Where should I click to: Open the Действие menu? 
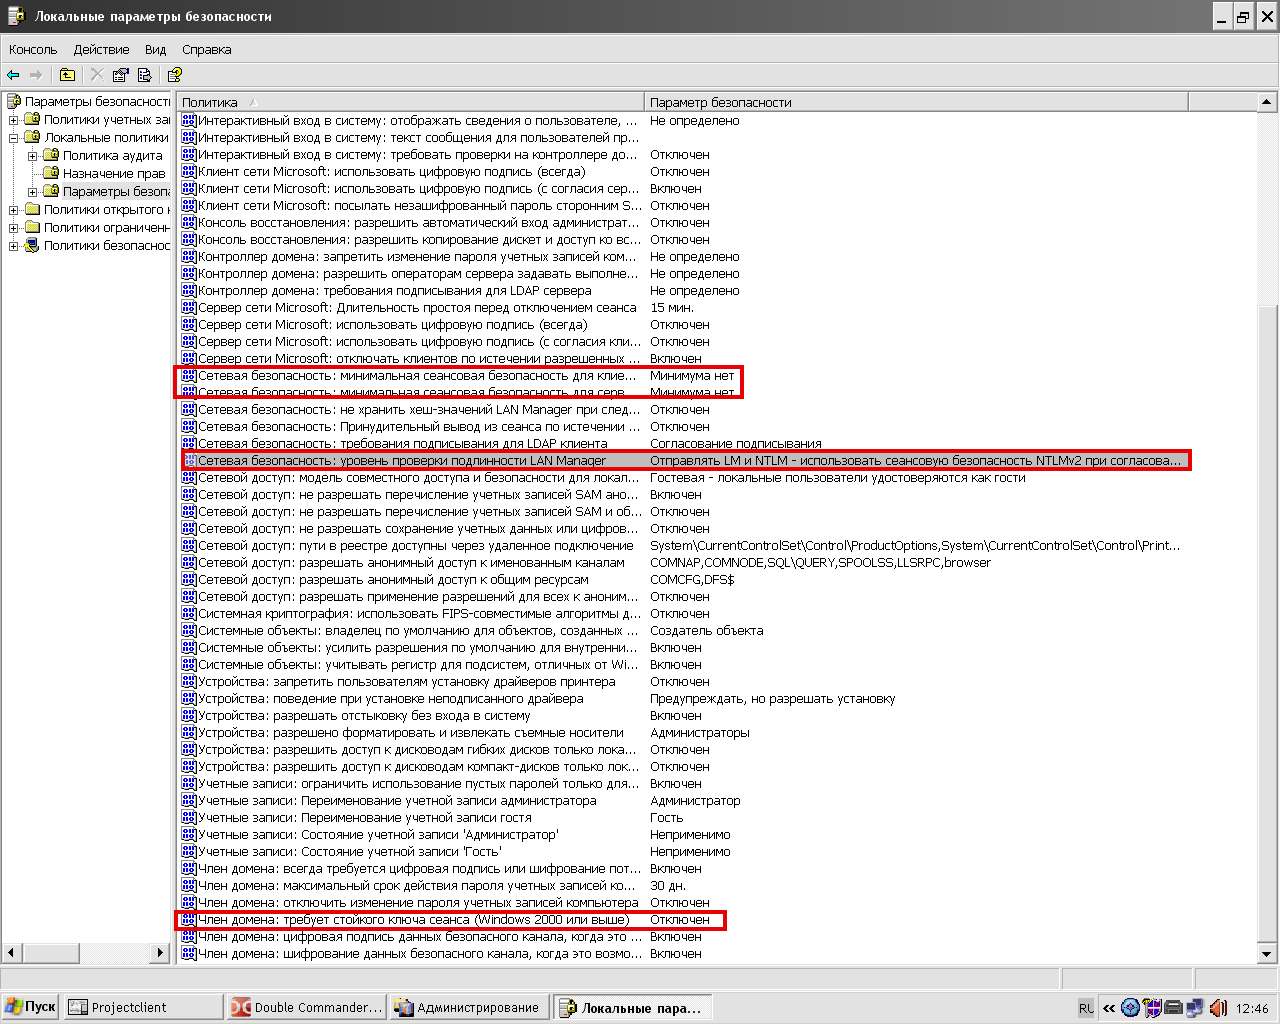pyautogui.click(x=101, y=49)
